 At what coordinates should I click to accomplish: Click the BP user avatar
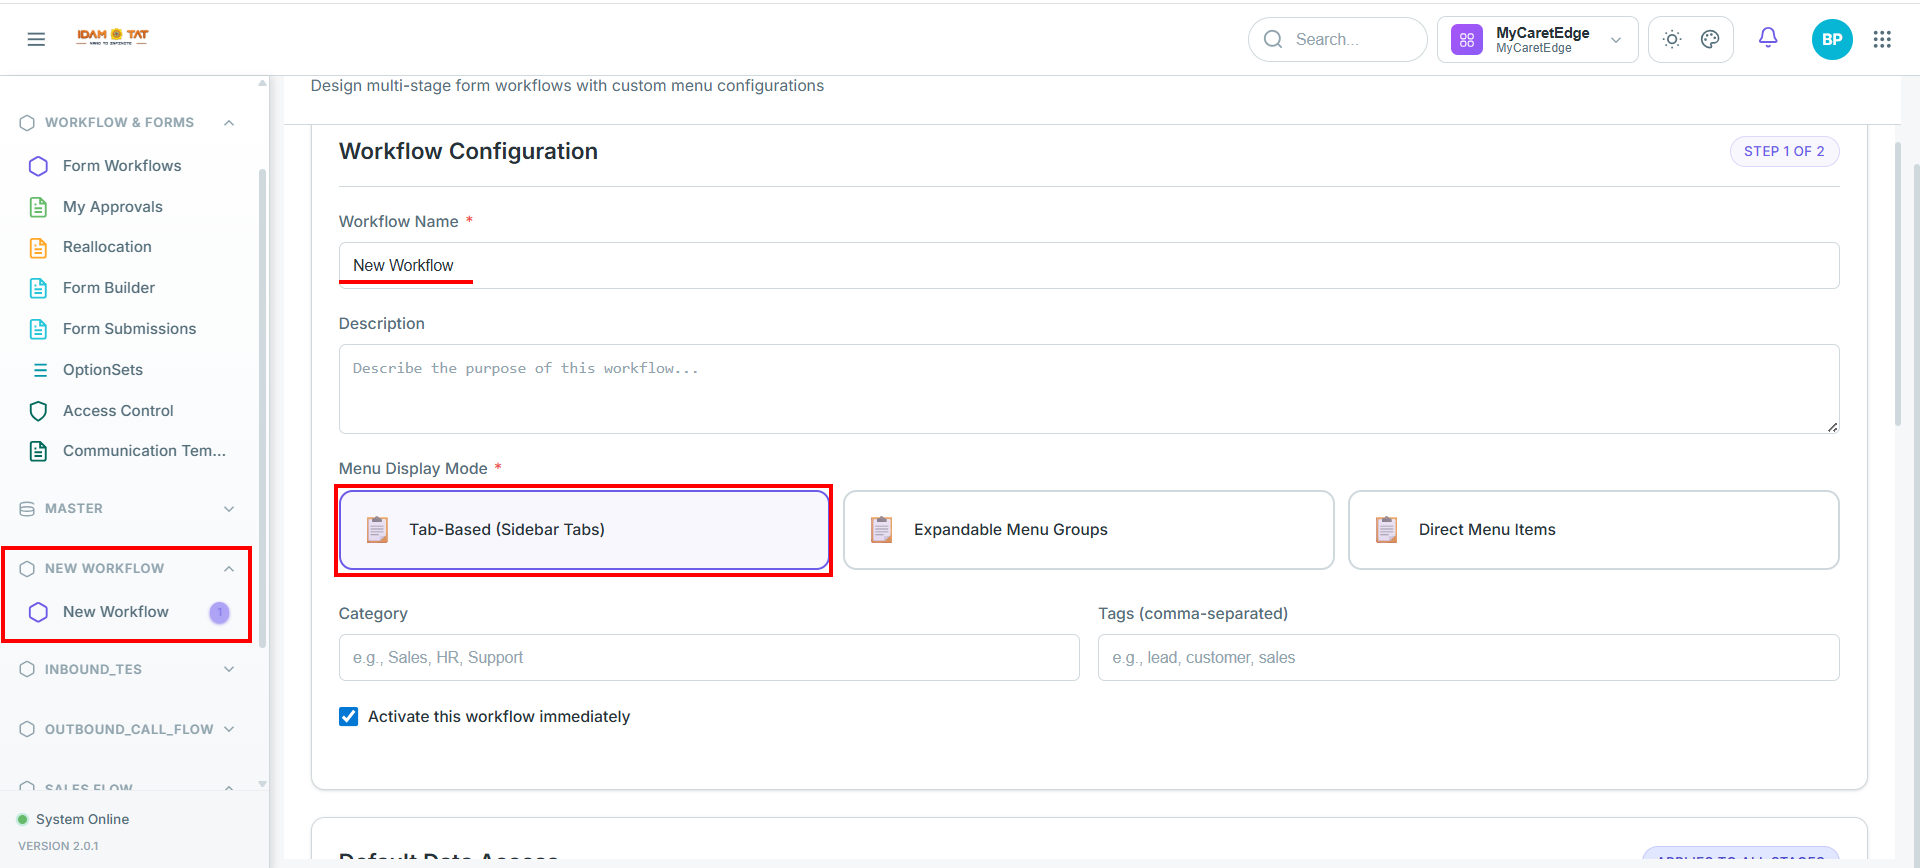click(1832, 39)
